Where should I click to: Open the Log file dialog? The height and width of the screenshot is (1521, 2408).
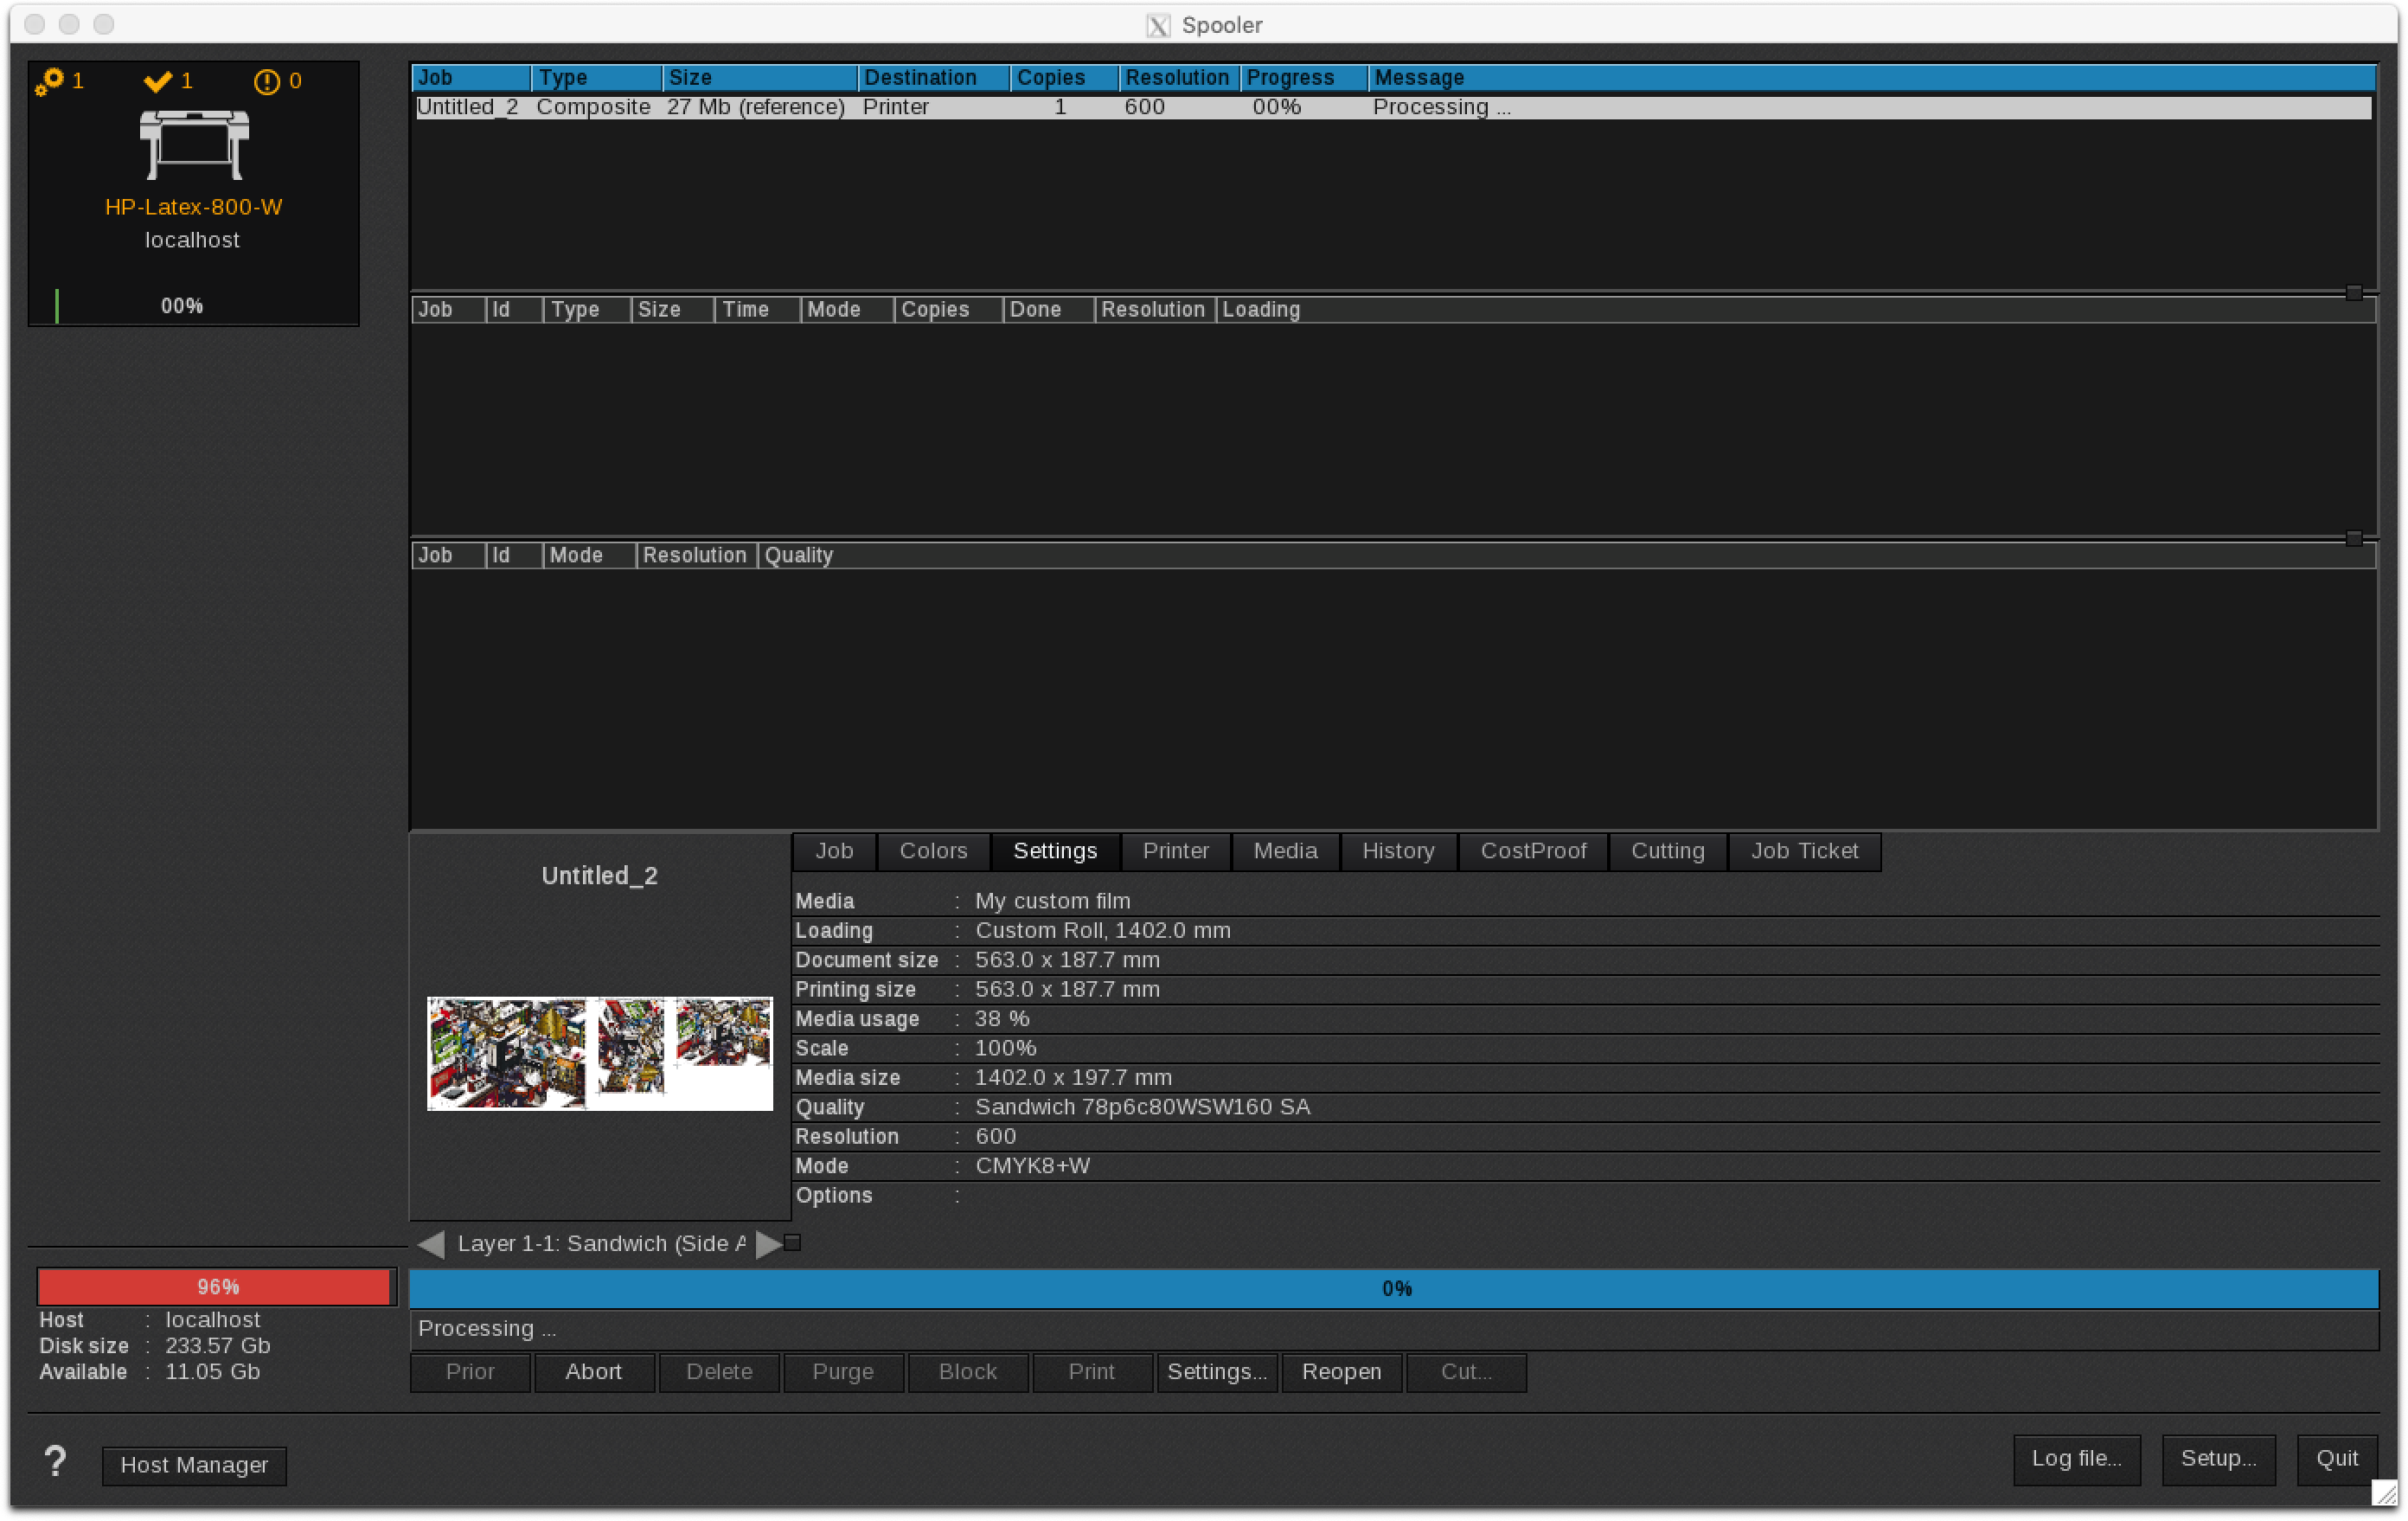(x=2076, y=1459)
